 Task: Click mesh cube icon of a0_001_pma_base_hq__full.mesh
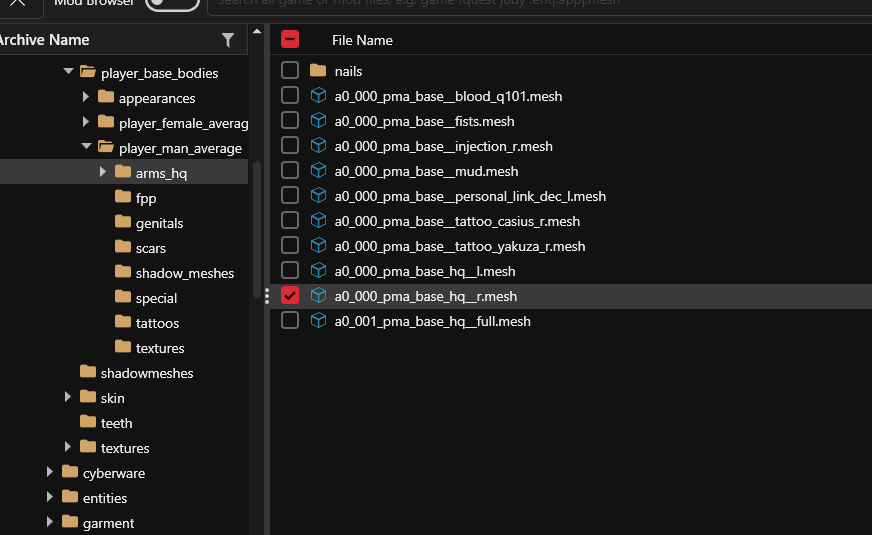tap(318, 321)
